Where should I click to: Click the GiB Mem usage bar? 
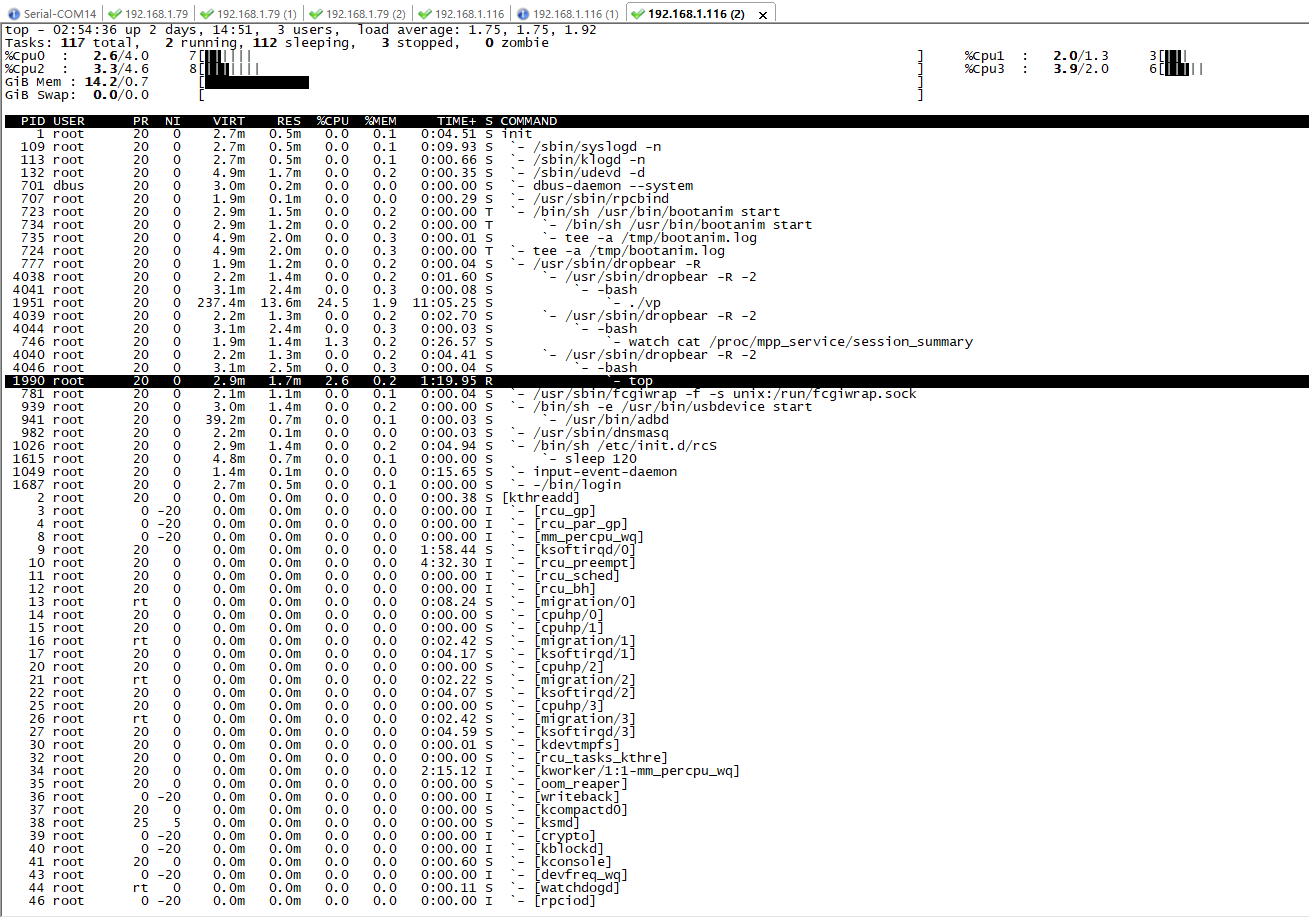257,82
